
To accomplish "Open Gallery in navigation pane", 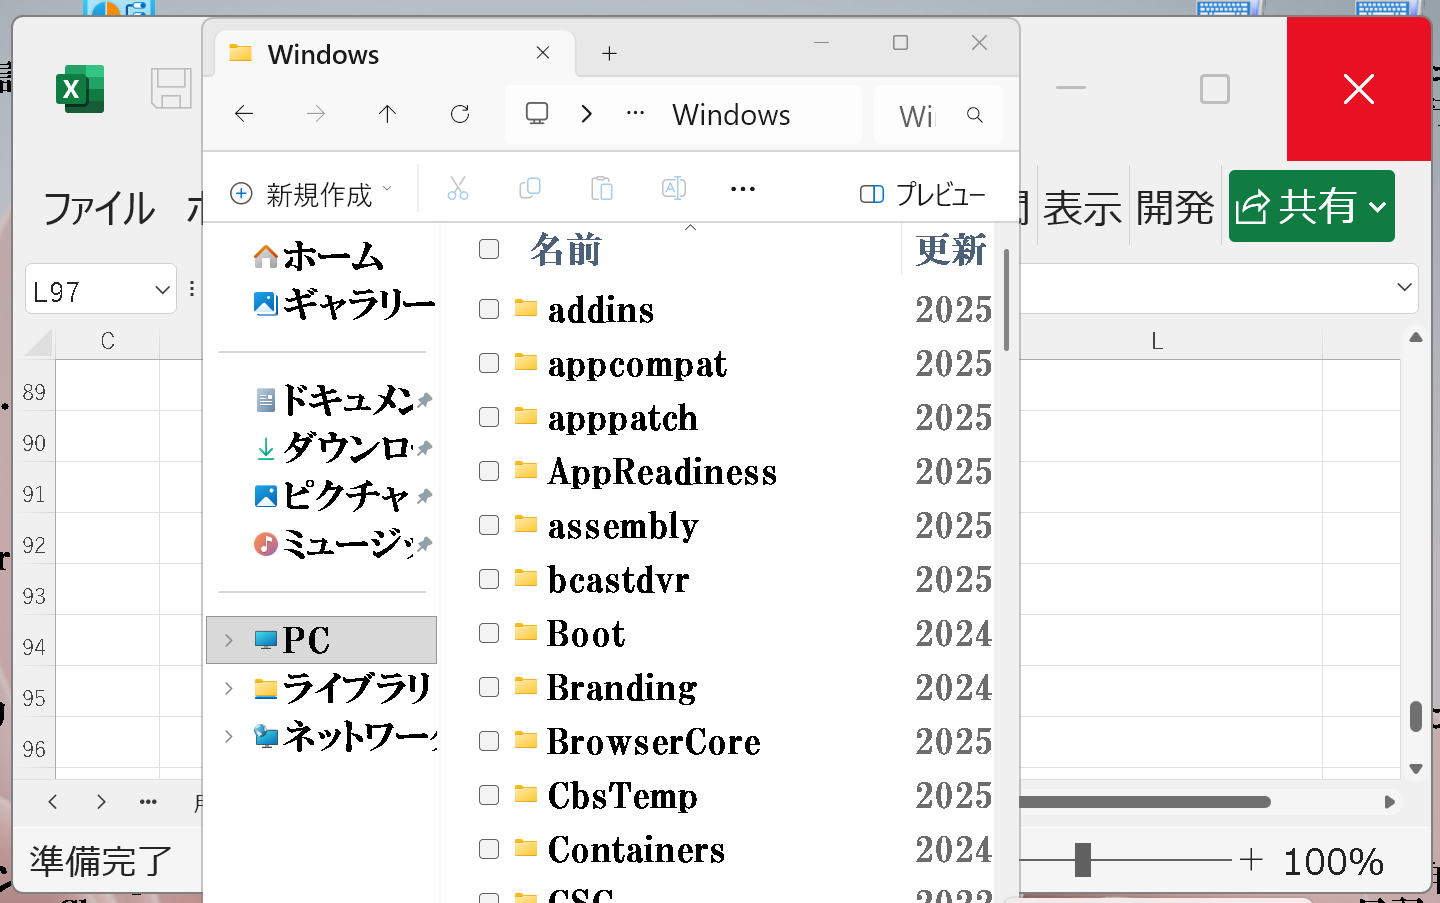I will pyautogui.click(x=345, y=303).
